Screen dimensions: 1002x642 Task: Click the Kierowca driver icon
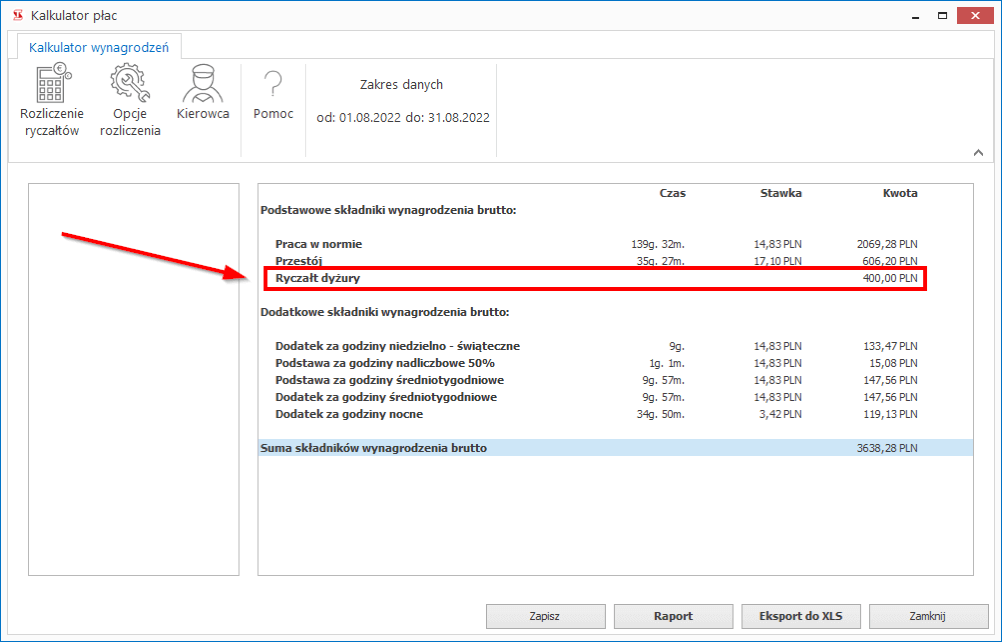pos(203,84)
